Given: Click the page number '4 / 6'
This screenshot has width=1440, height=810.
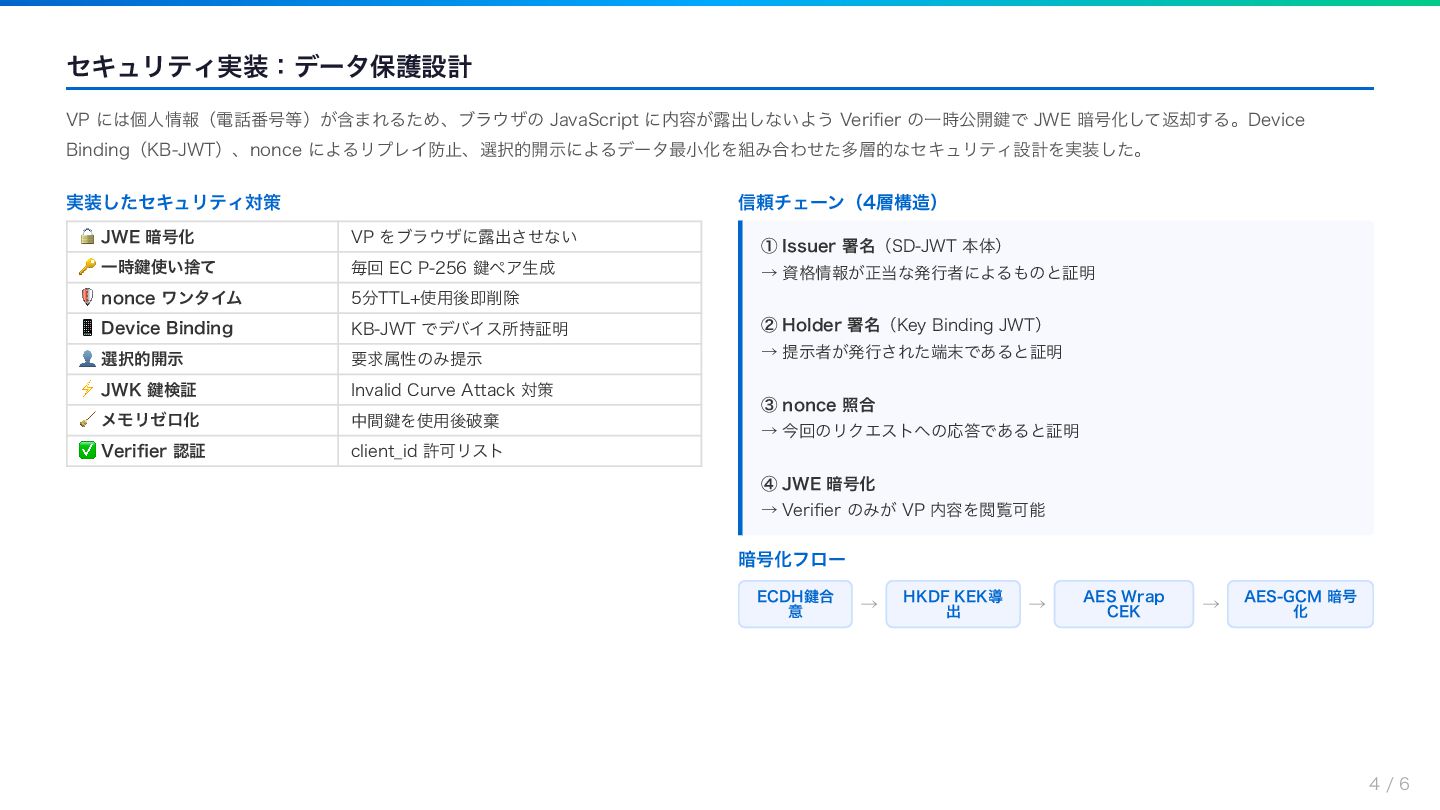Looking at the screenshot, I should (x=1390, y=783).
